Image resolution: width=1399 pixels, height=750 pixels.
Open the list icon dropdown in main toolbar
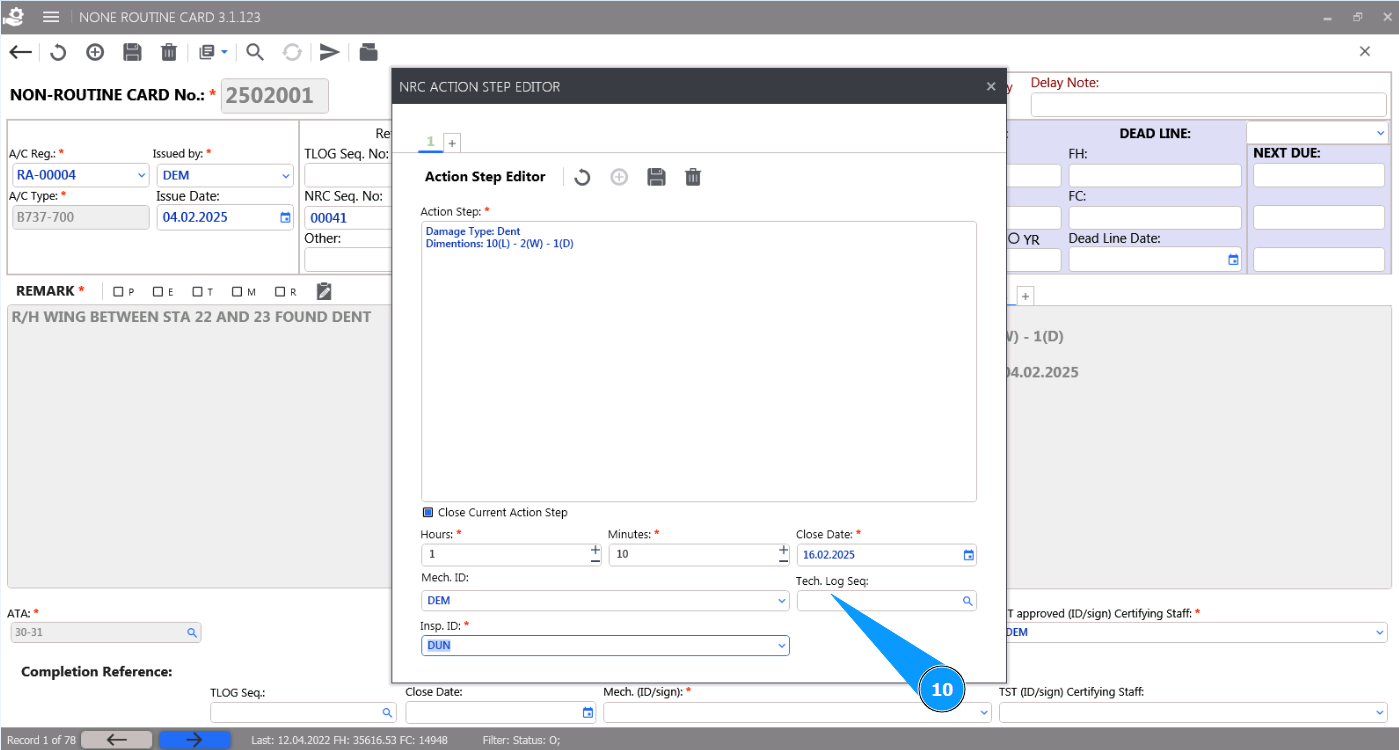(x=213, y=53)
